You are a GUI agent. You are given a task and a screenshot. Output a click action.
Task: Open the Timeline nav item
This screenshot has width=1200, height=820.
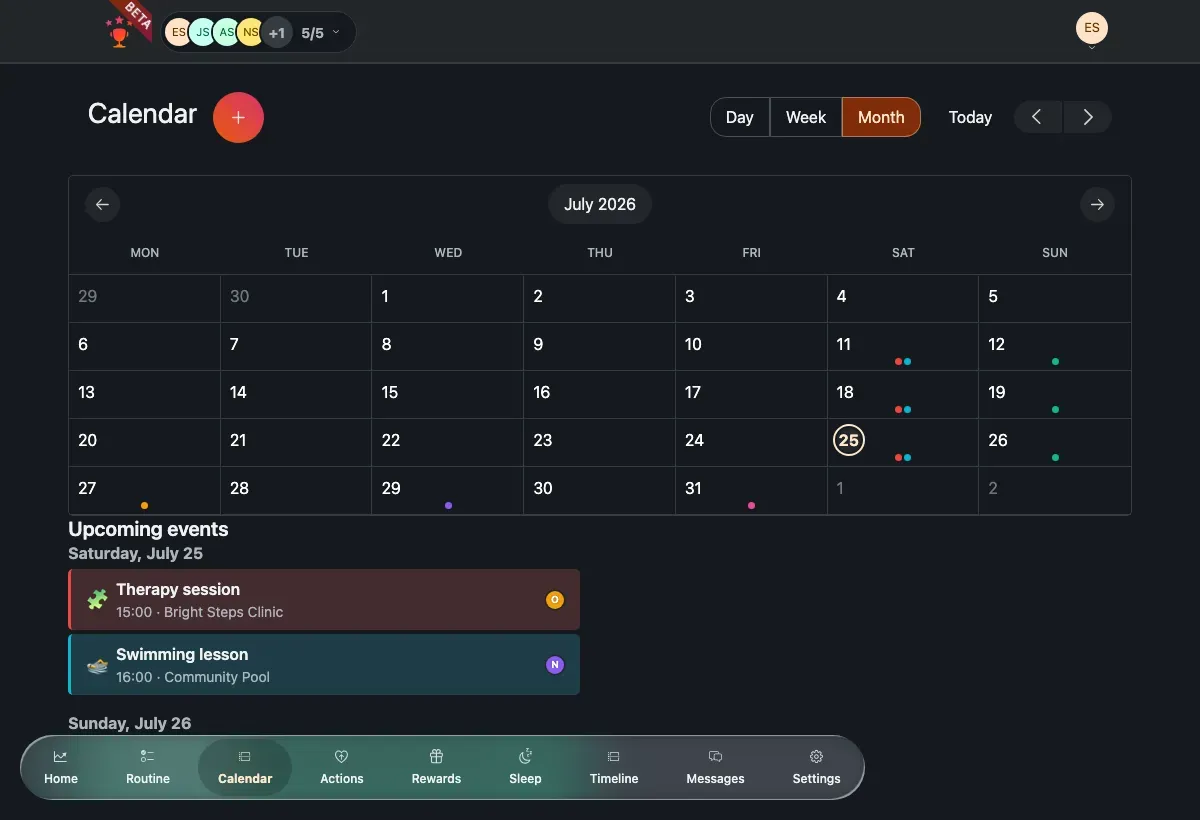click(614, 767)
